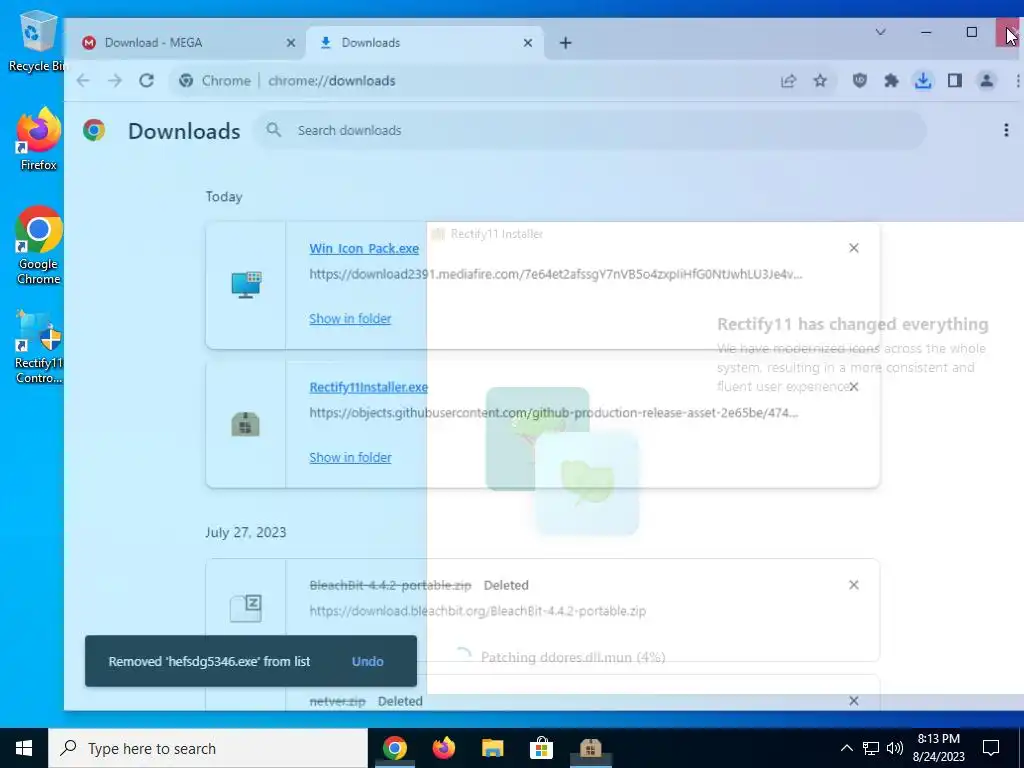Open Chrome from the taskbar
The width and height of the screenshot is (1024, 768).
pos(394,748)
